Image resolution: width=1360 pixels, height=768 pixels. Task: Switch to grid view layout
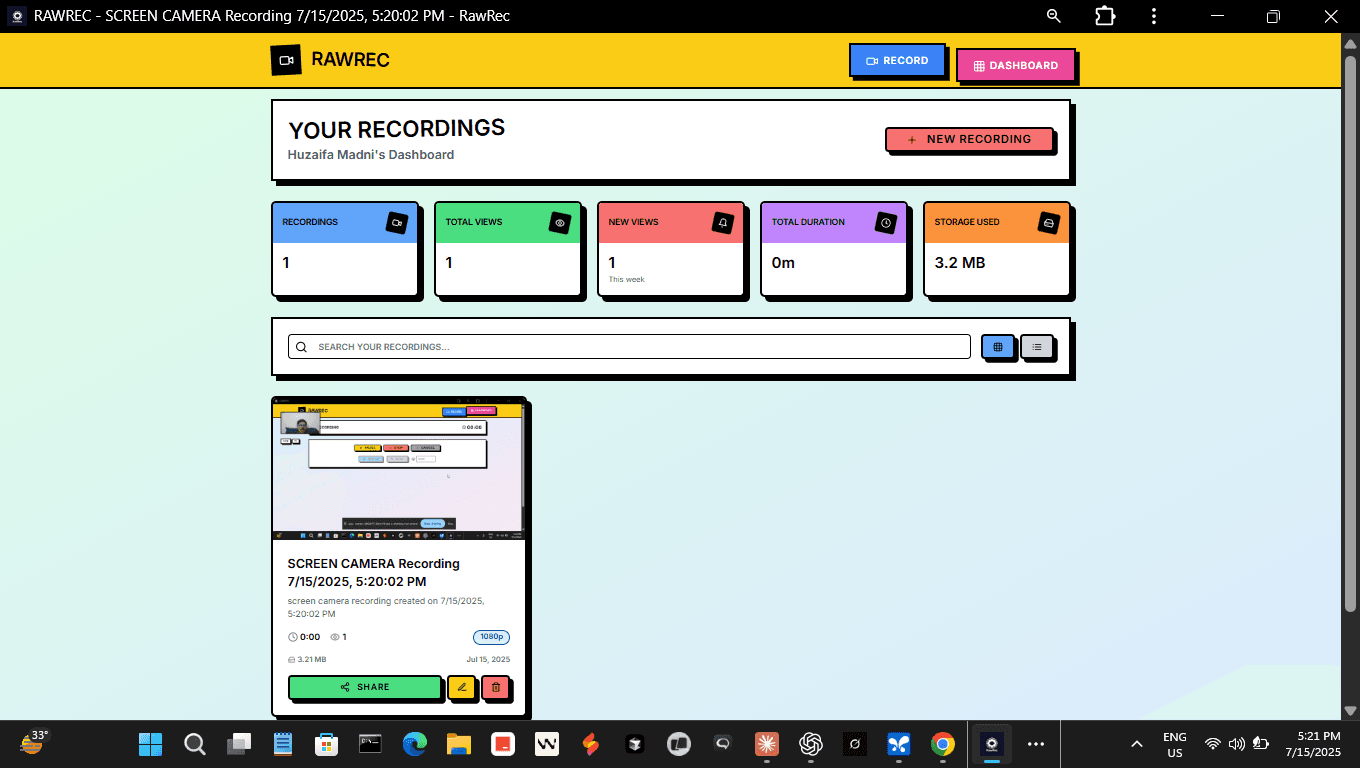997,347
